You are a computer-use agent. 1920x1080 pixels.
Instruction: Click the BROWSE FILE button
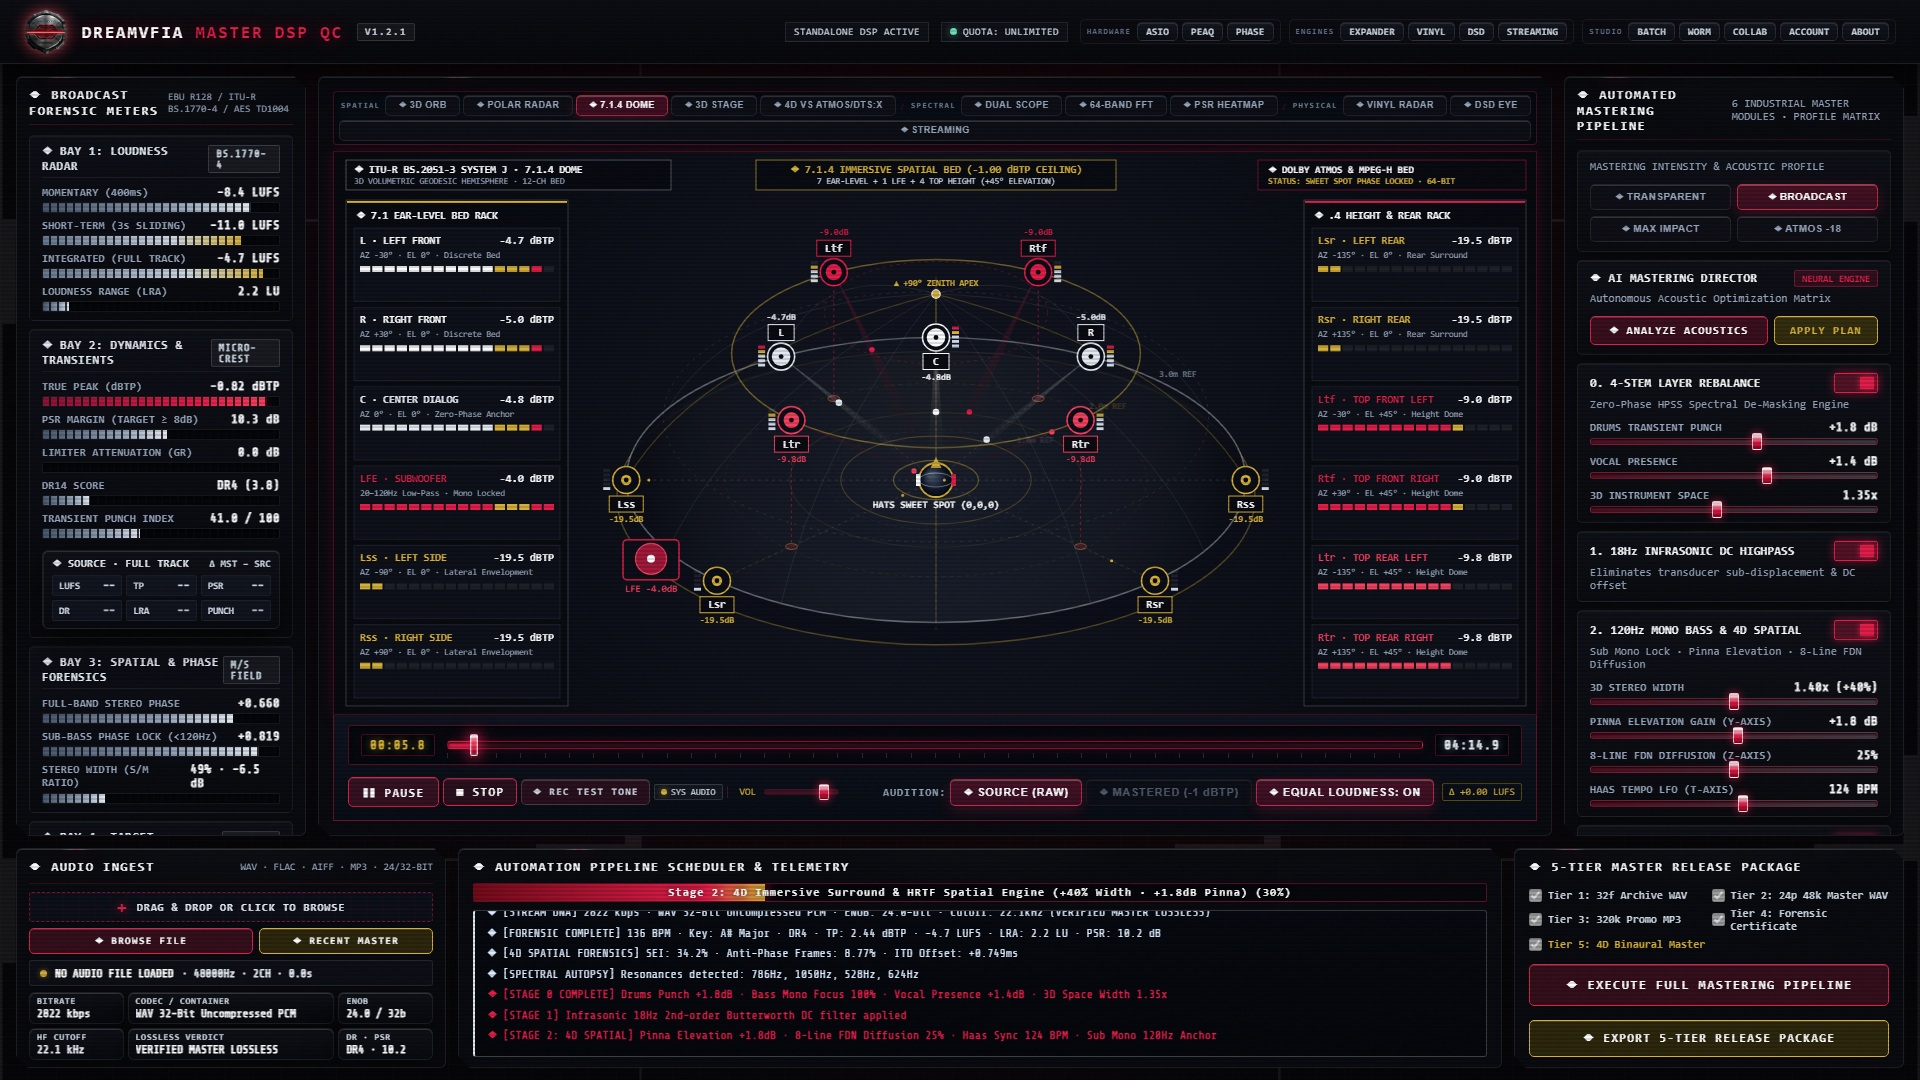click(x=140, y=941)
